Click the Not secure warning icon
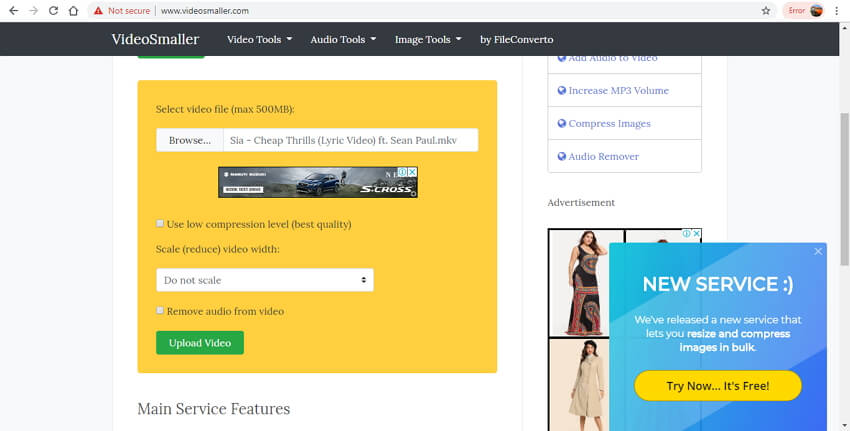 (98, 10)
